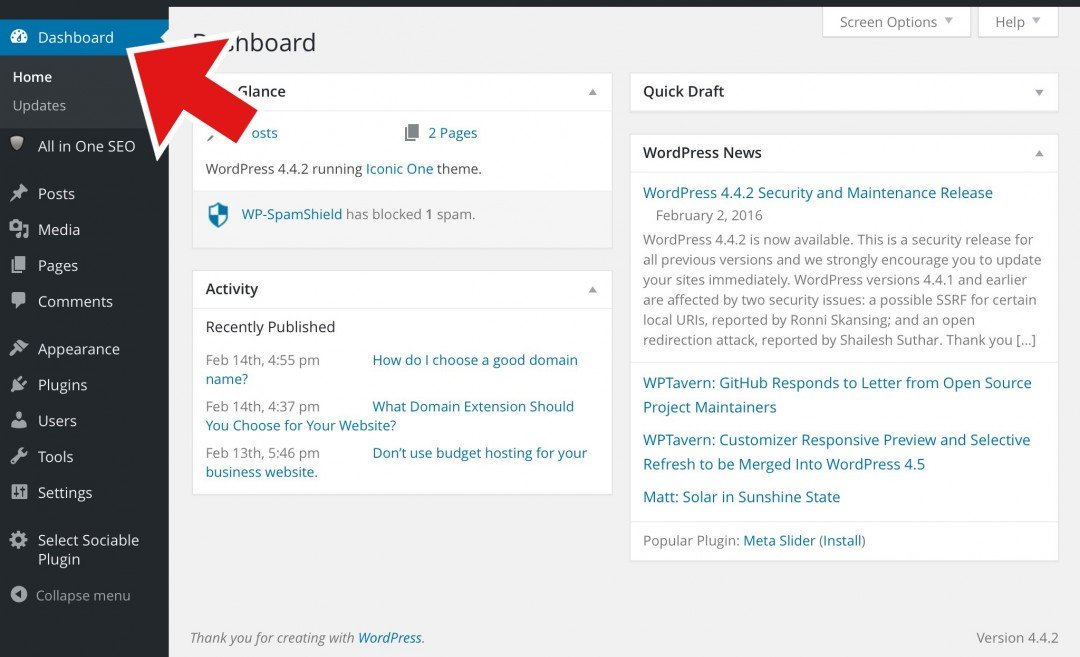
Task: Click the Media library icon
Action: [19, 229]
